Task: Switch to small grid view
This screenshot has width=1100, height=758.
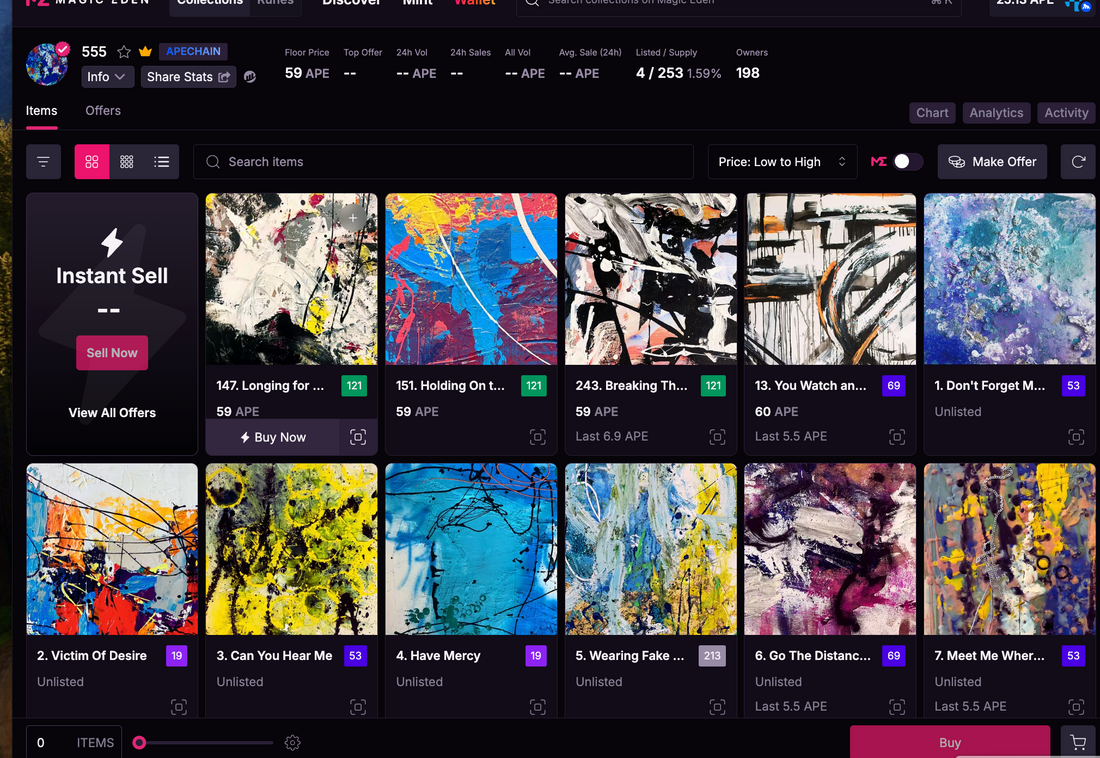Action: pos(127,162)
